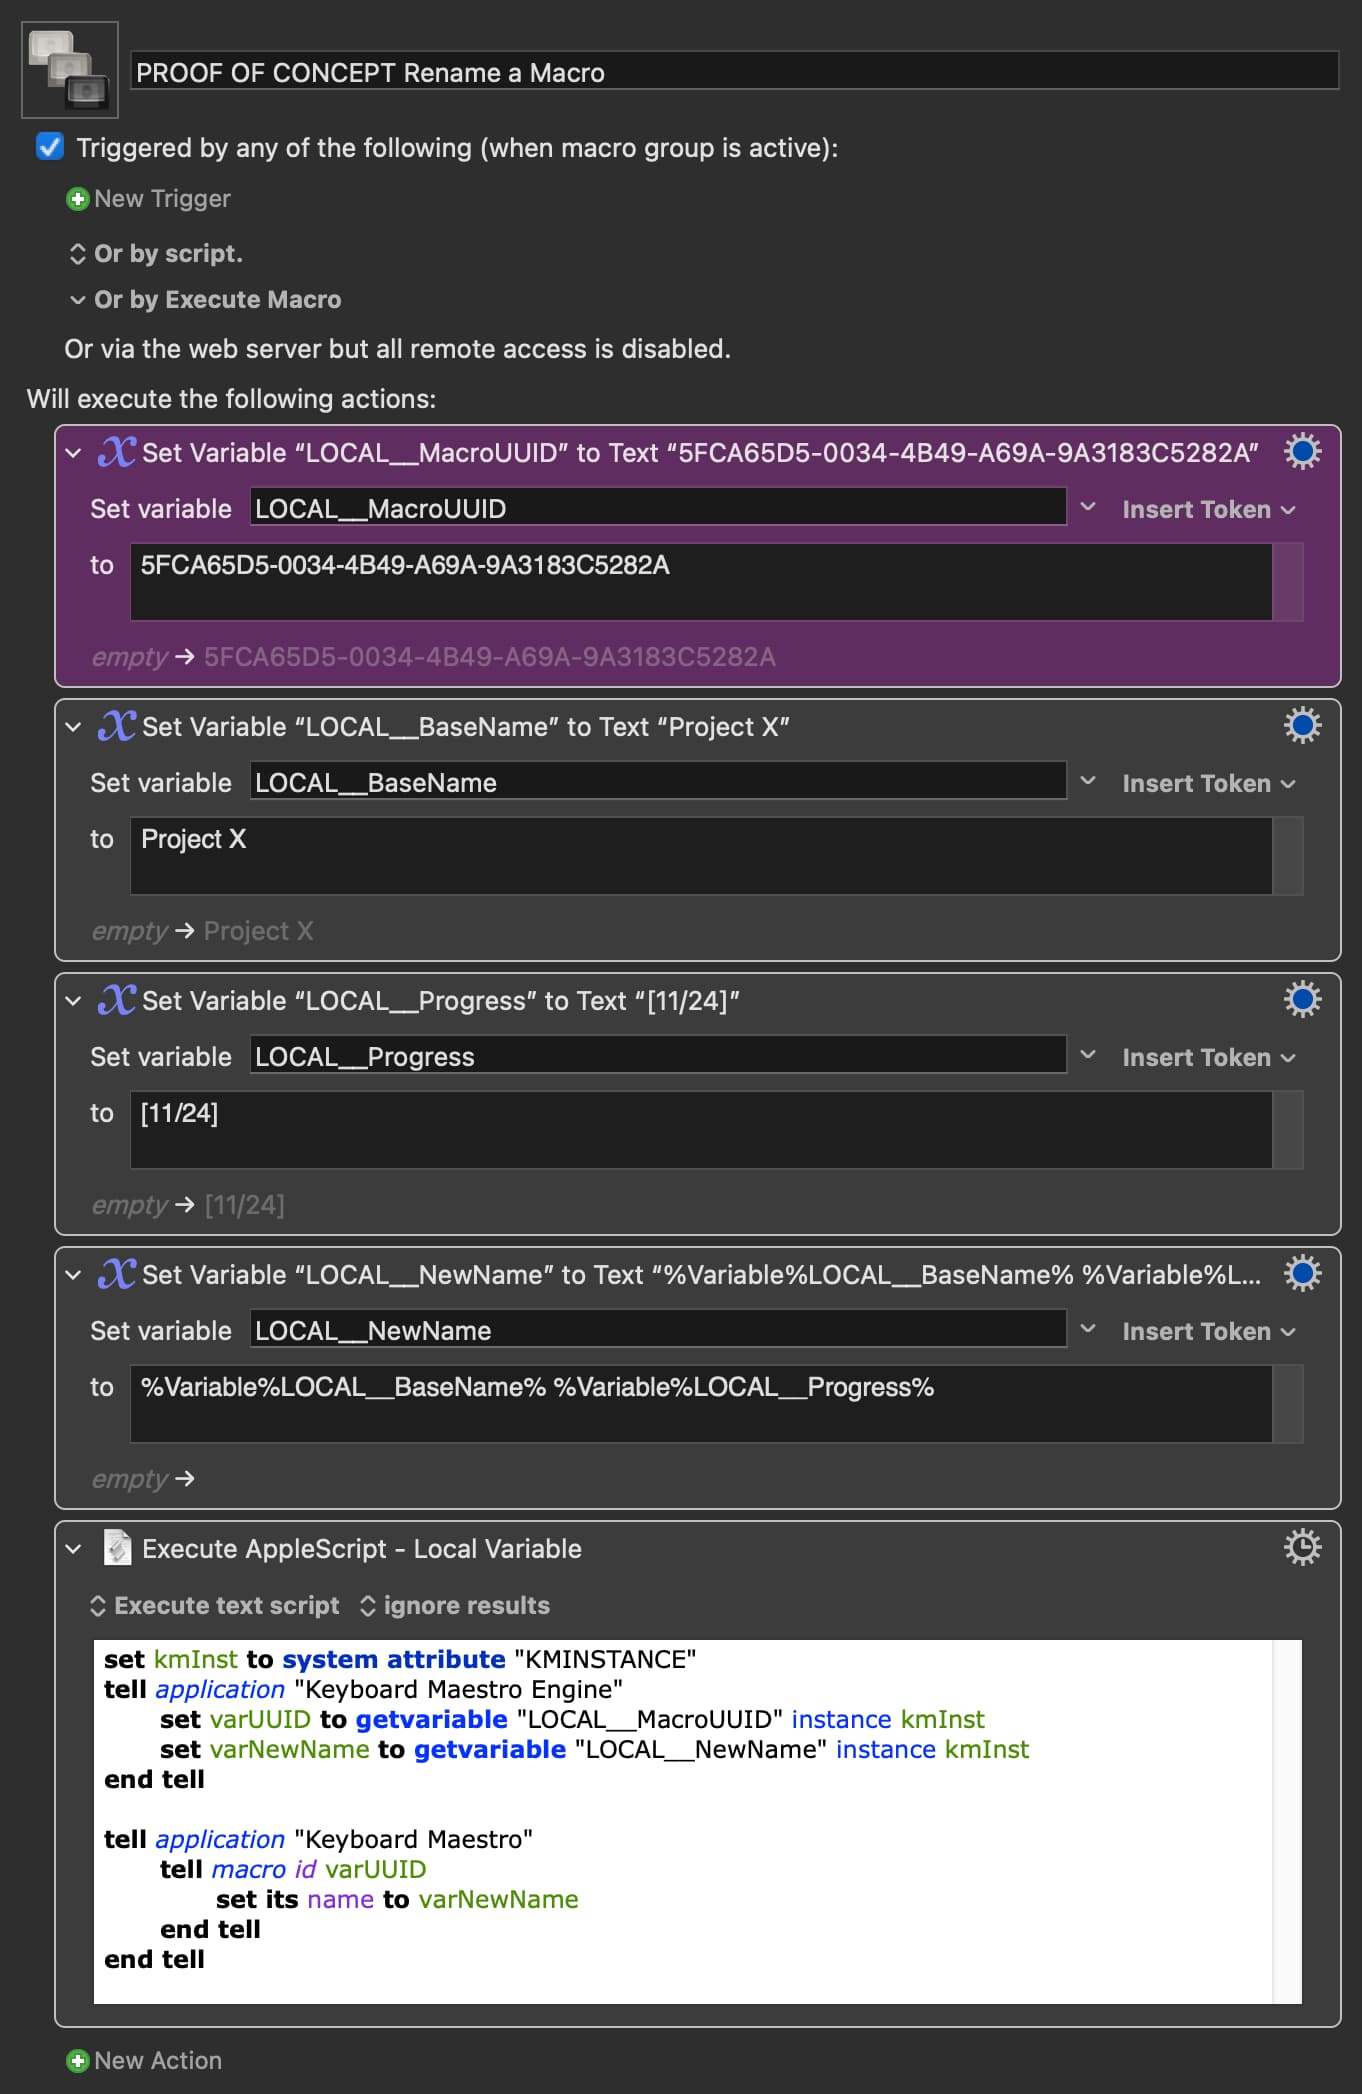Screen dimensions: 1362x2094
Task: Click the Project X text field
Action: (701, 856)
